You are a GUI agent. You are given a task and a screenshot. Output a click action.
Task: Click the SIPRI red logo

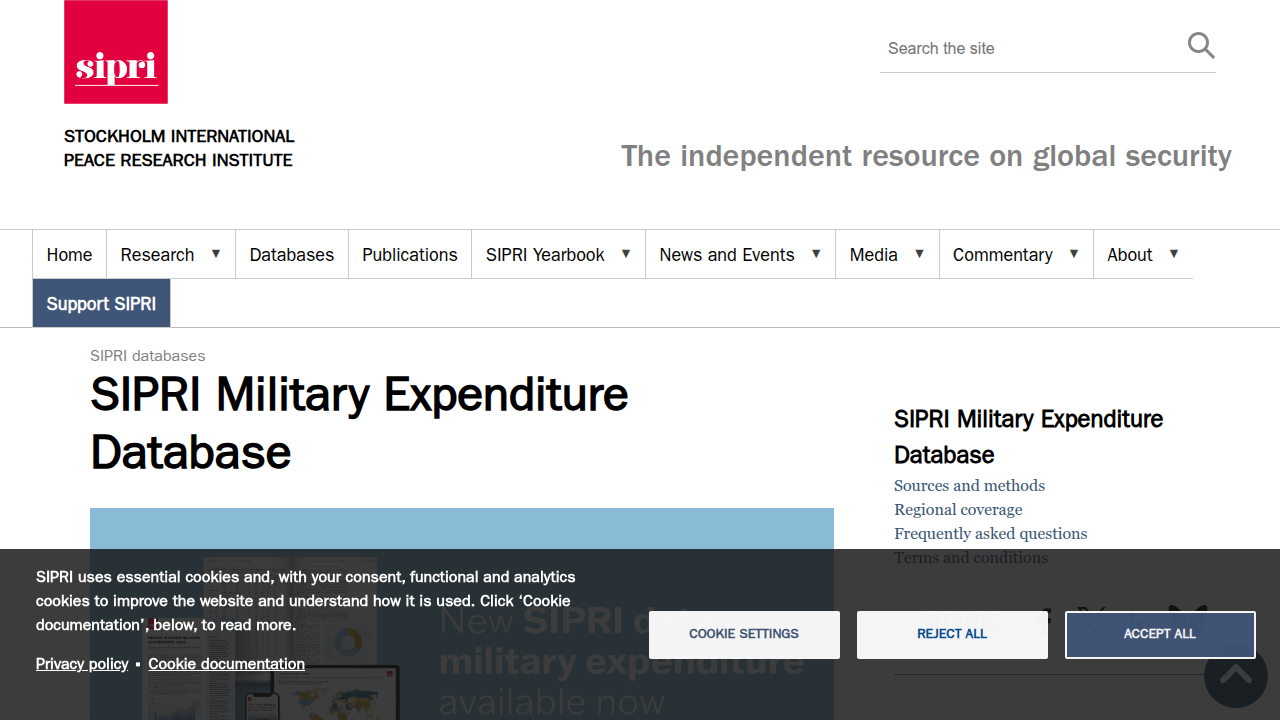pyautogui.click(x=116, y=52)
